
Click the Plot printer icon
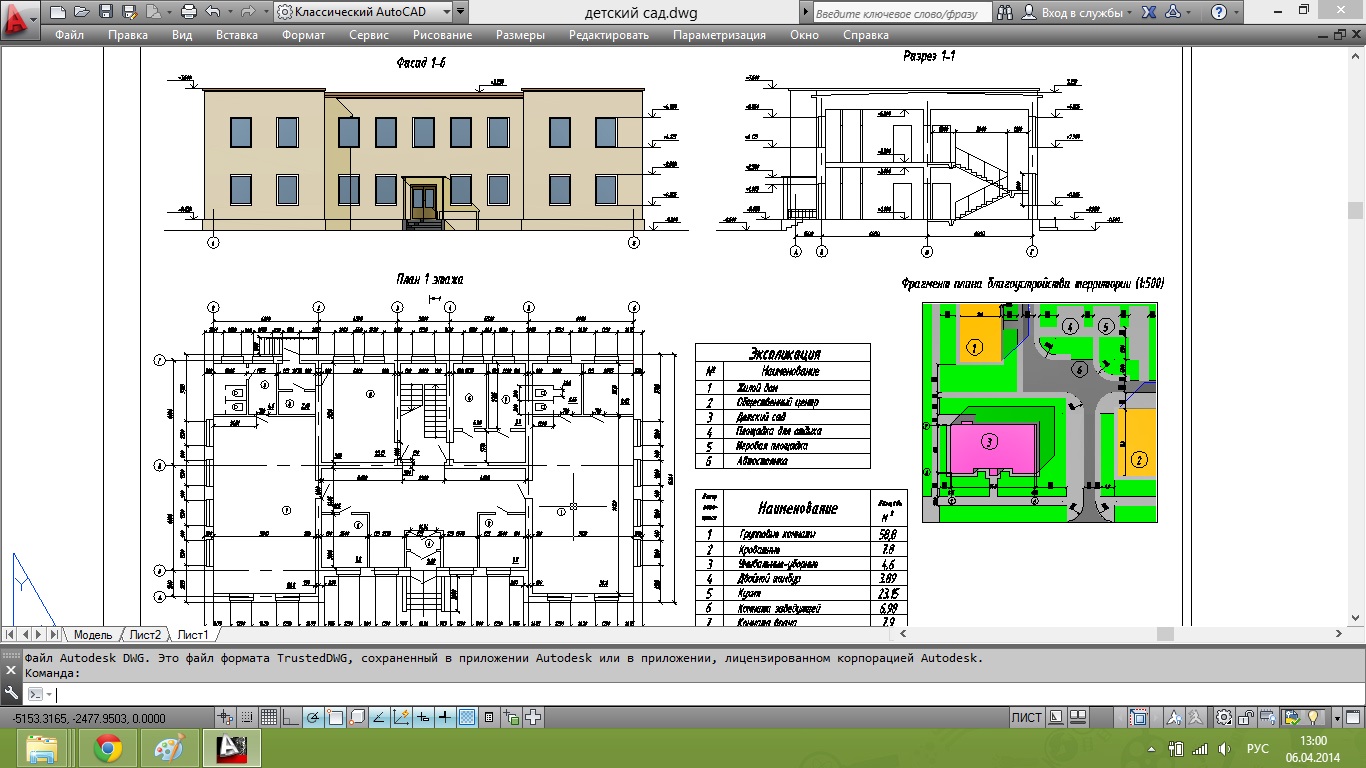[189, 12]
